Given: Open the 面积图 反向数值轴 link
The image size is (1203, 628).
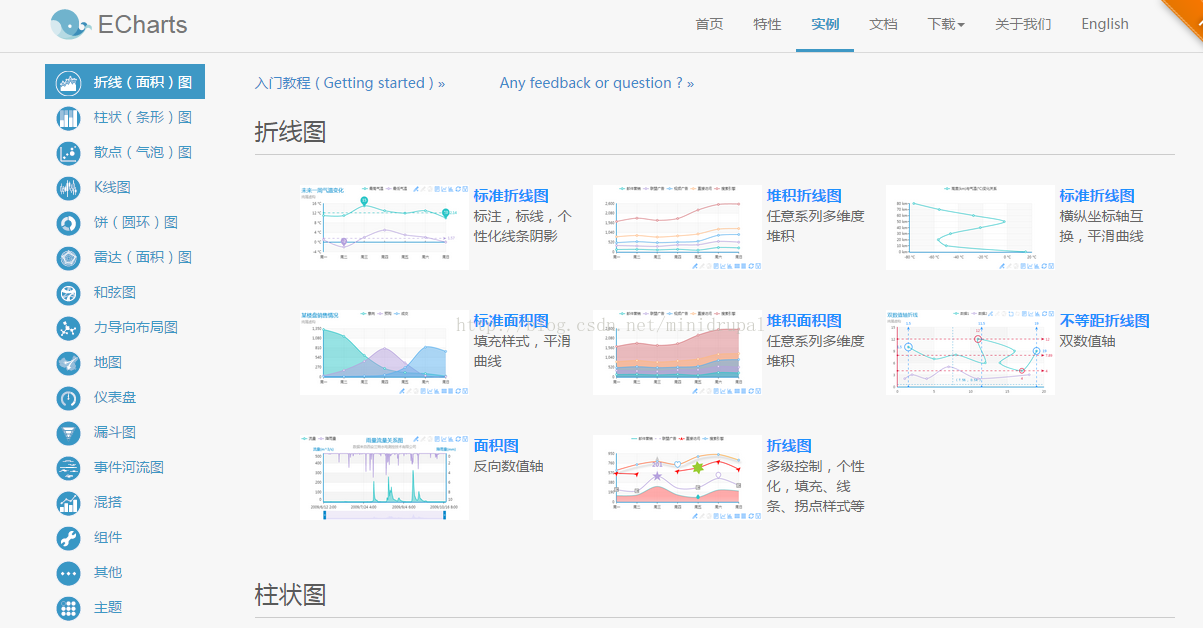Looking at the screenshot, I should click(496, 446).
